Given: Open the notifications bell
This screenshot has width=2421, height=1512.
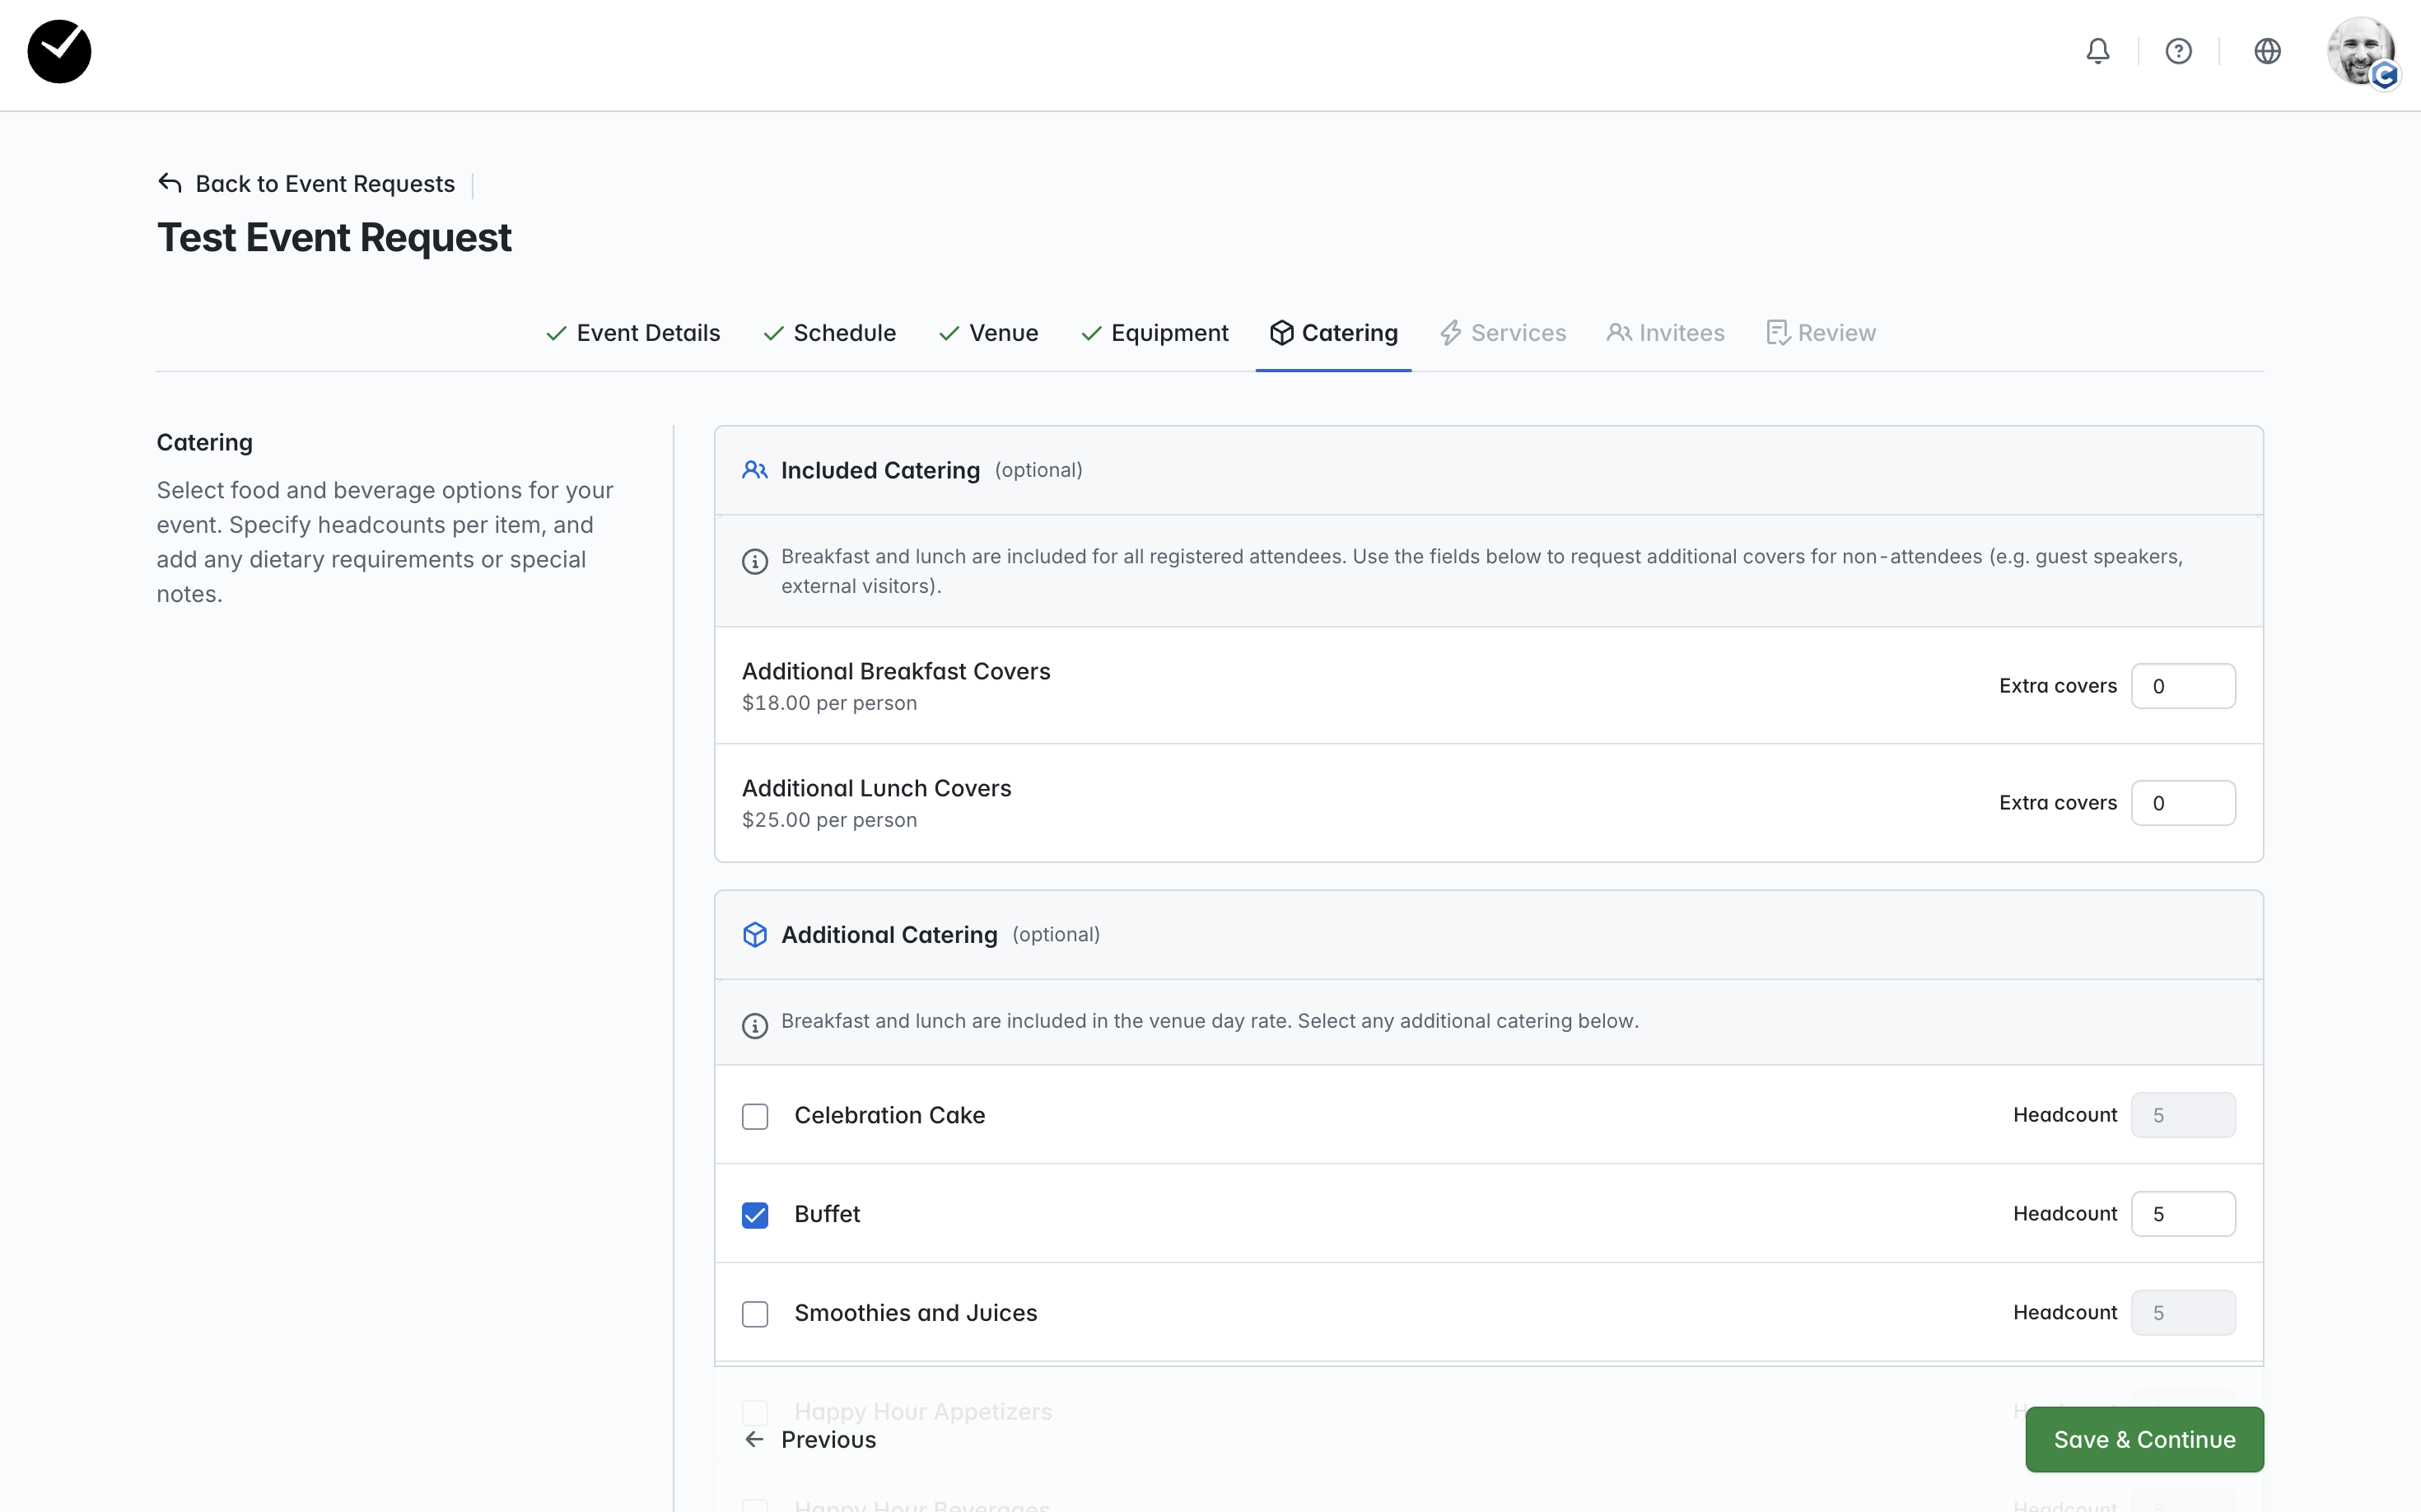Looking at the screenshot, I should 2097,51.
